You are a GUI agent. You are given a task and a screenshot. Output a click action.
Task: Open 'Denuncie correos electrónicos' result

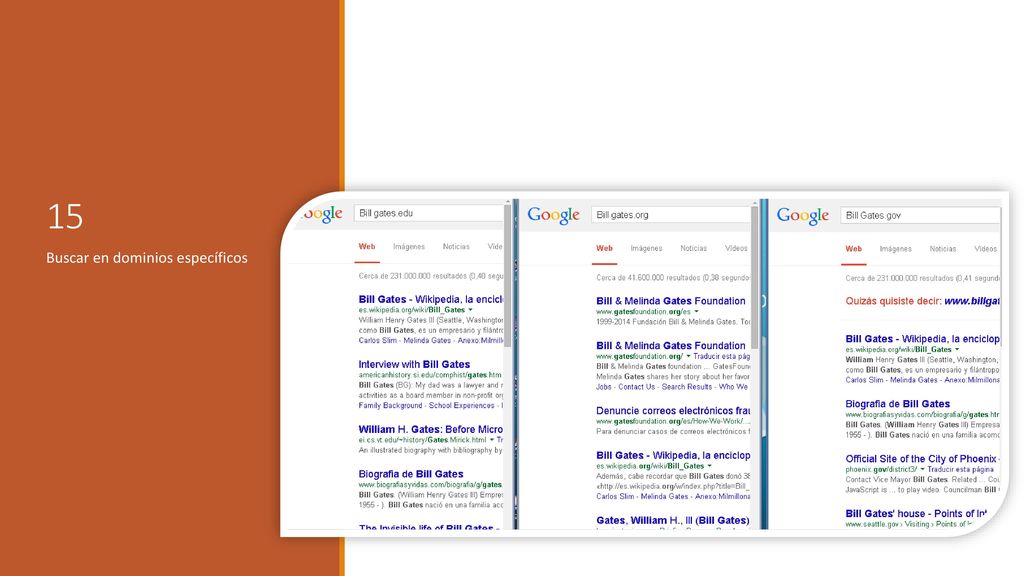click(x=673, y=411)
